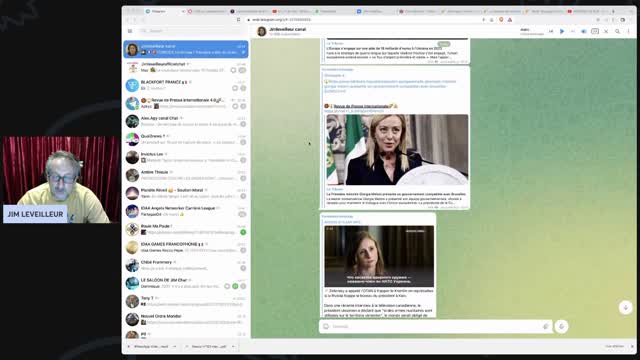Switch to the last browser tab with a red icon

coord(587,11)
